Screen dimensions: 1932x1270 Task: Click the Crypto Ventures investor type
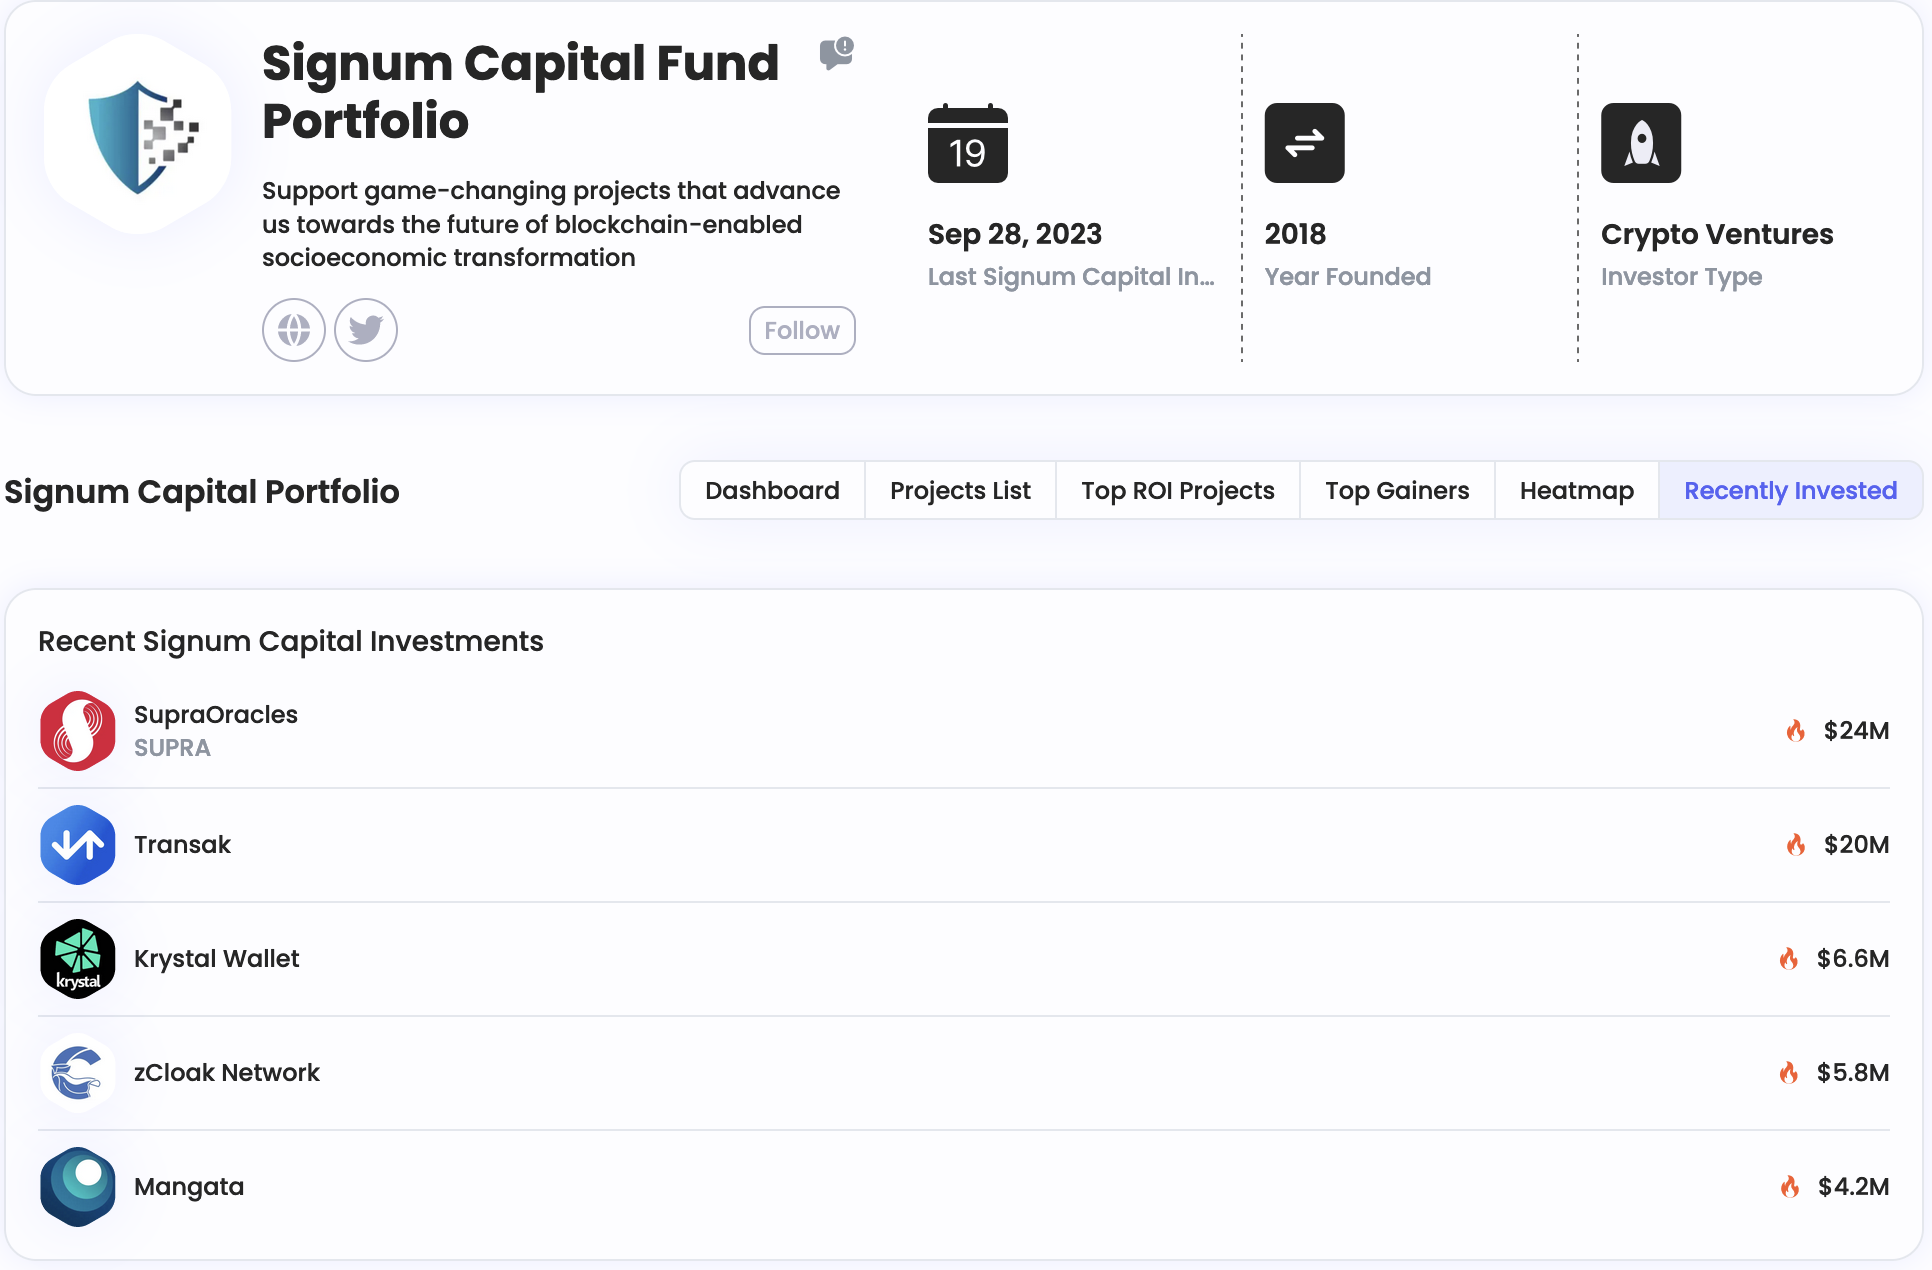1717,234
